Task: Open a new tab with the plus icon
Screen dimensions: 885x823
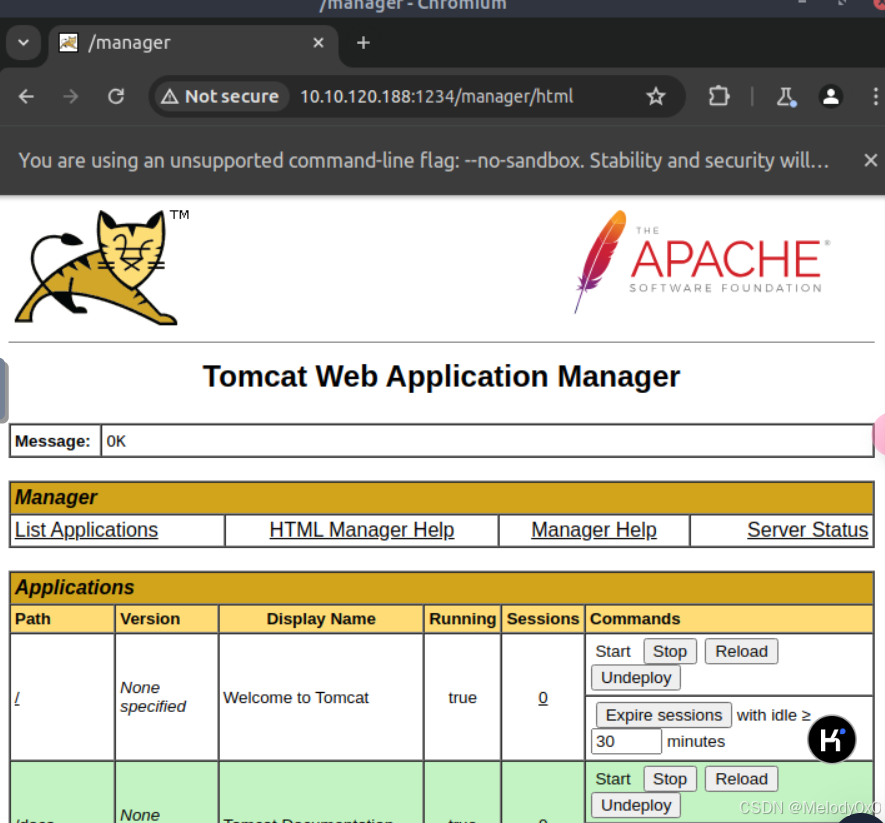Action: tap(363, 43)
